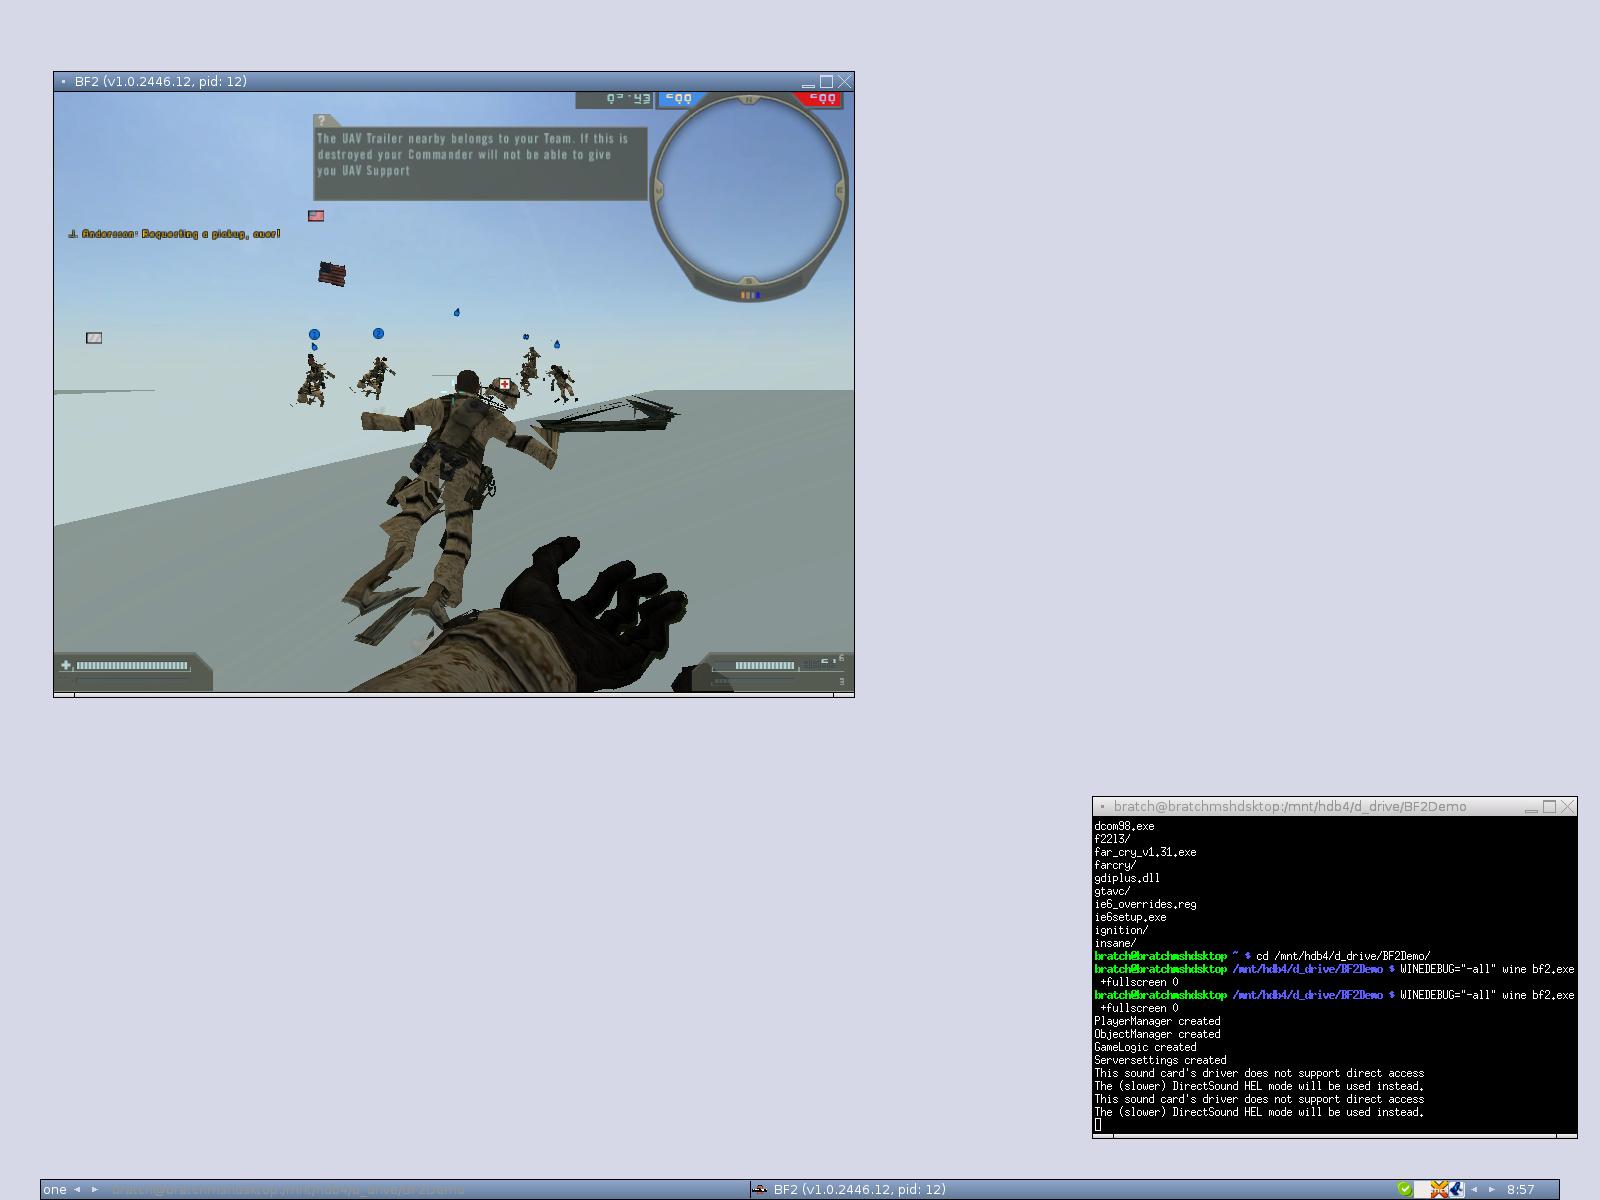1600x1200 pixels.
Task: Maximize the terminal window
Action: pyautogui.click(x=1550, y=807)
